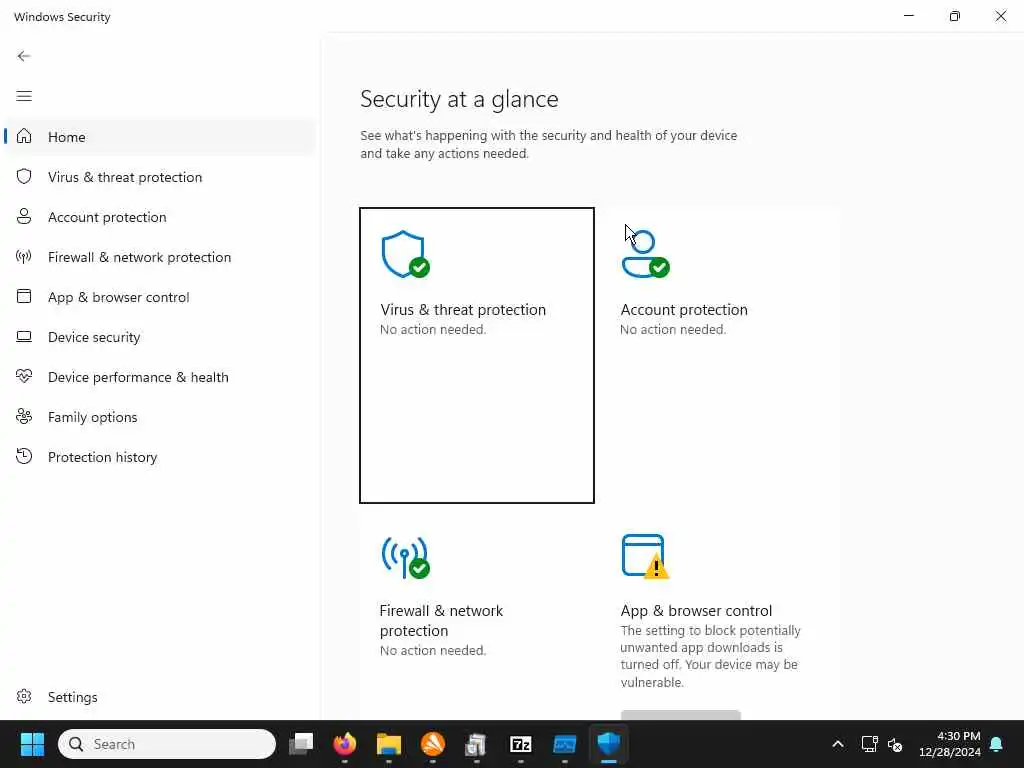
Task: Click the blue monitor app taskbar icon
Action: [565, 744]
